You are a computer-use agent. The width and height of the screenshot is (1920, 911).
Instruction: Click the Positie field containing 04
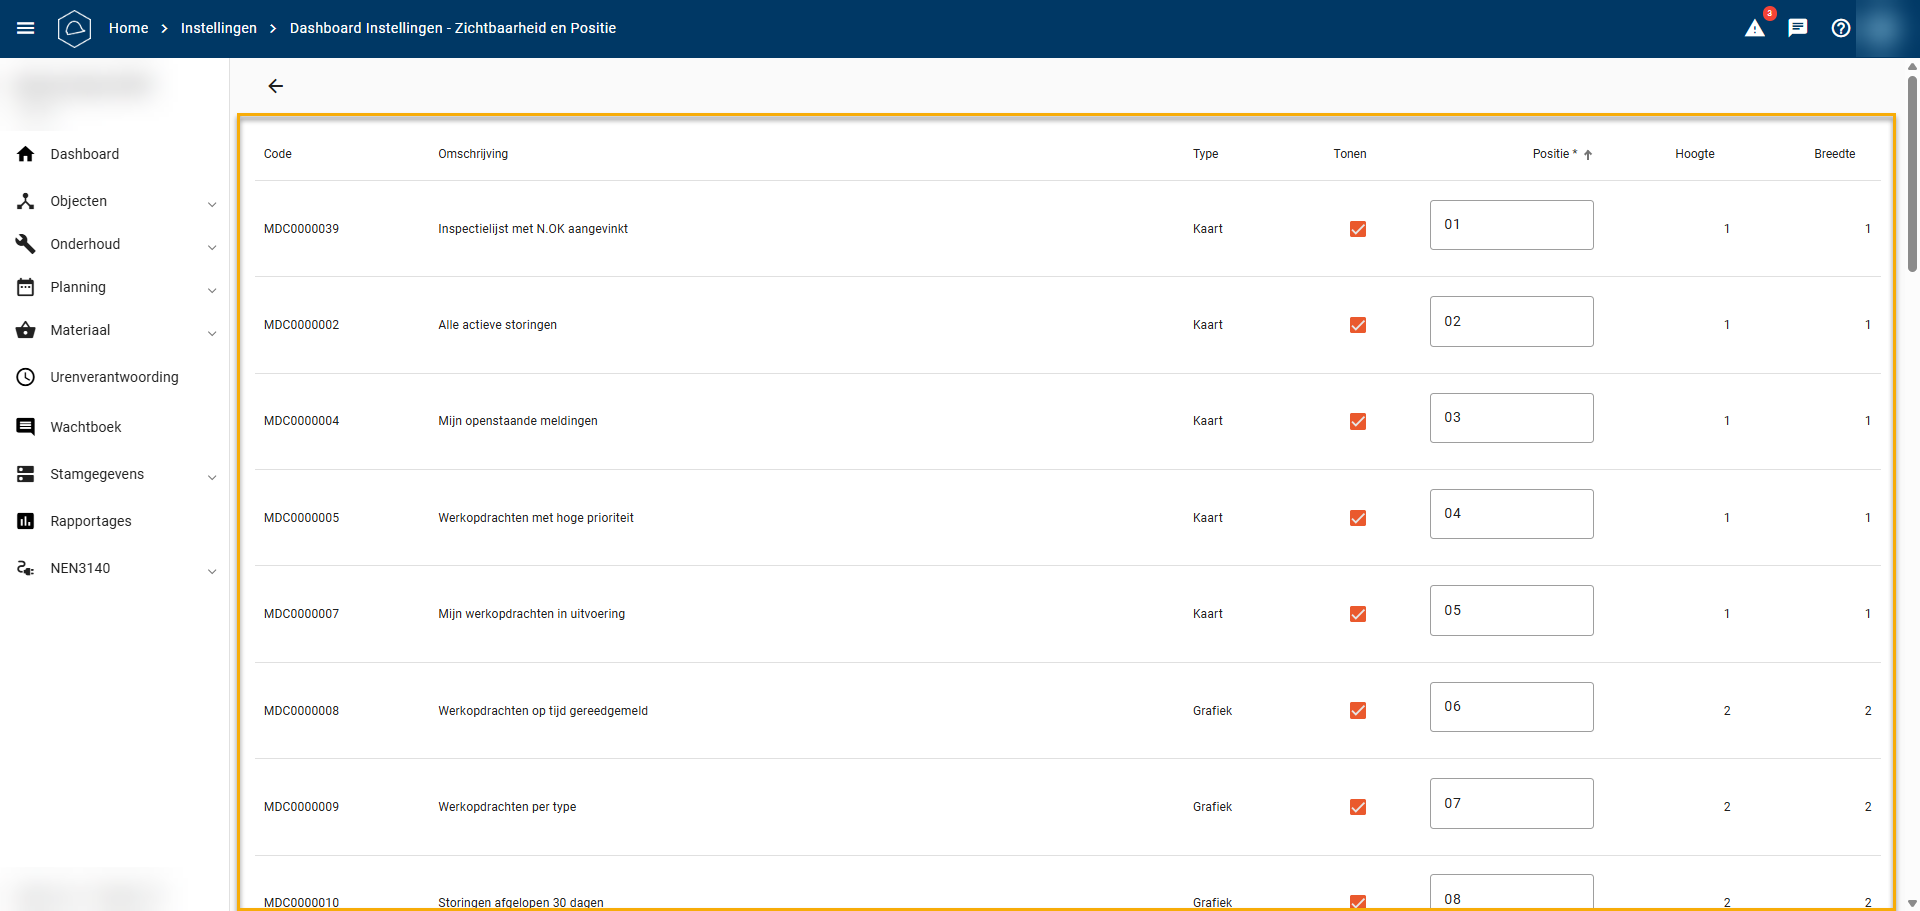1511,514
